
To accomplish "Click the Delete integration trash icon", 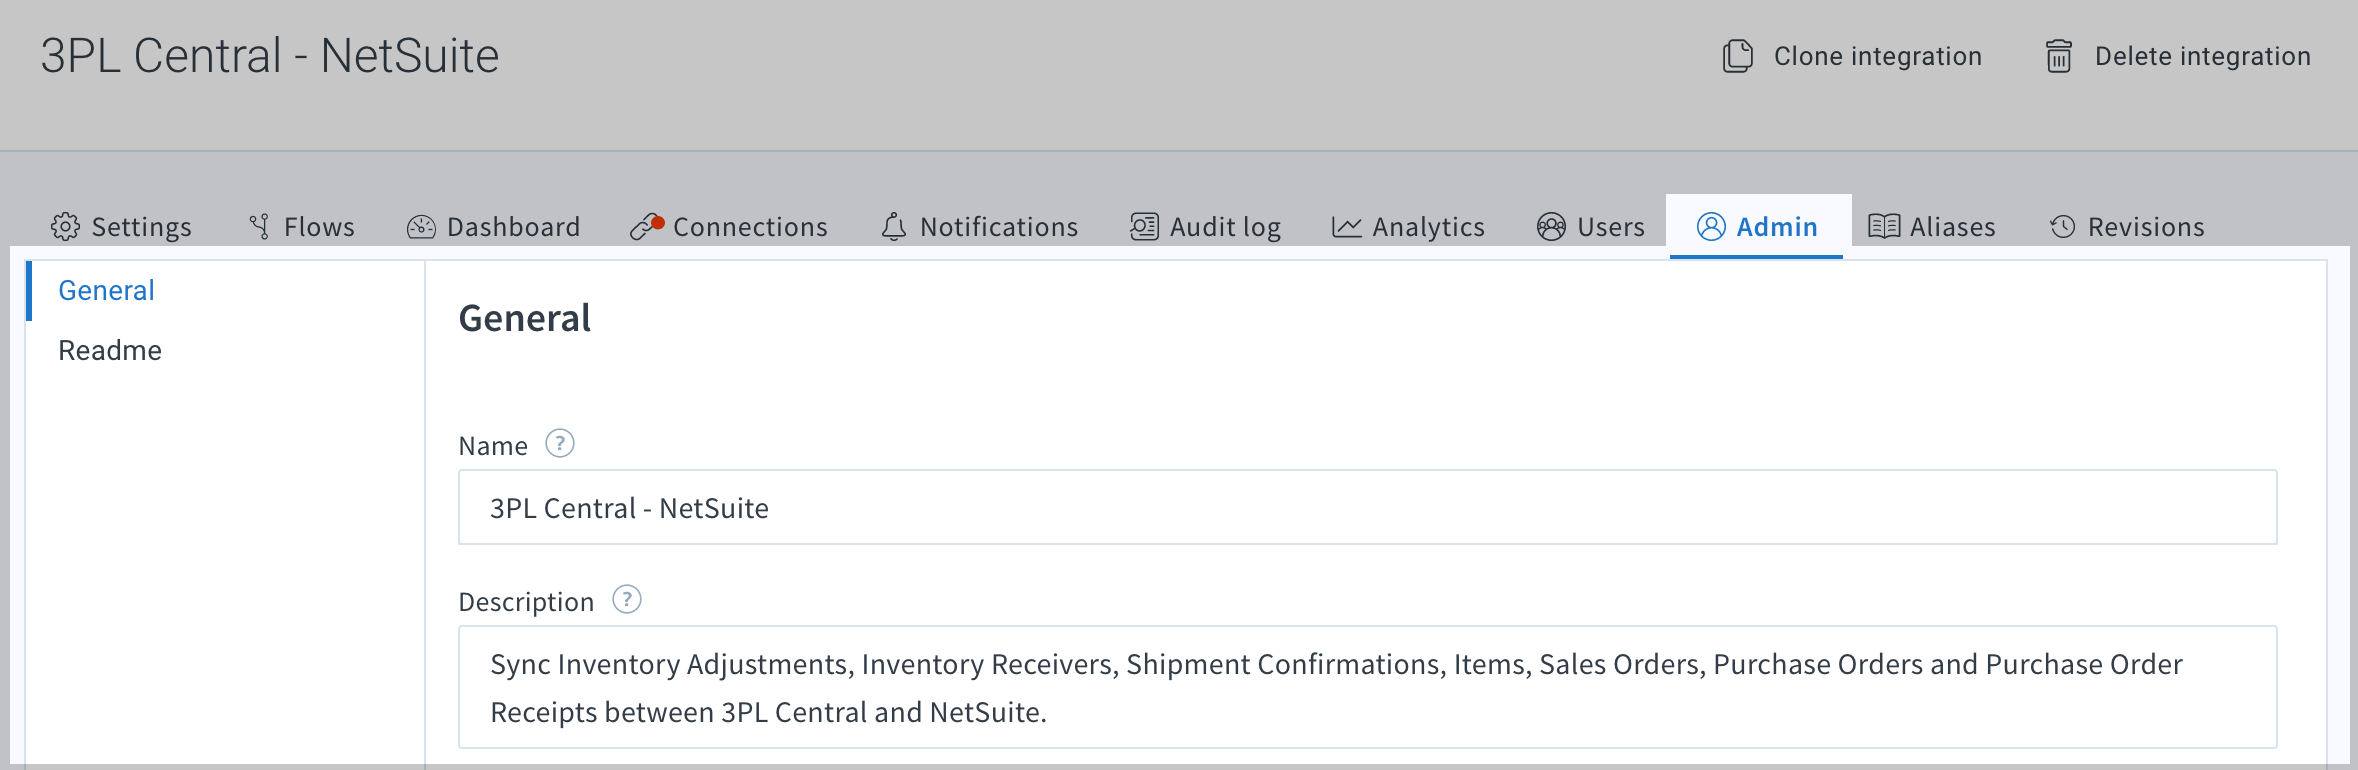I will [2059, 56].
